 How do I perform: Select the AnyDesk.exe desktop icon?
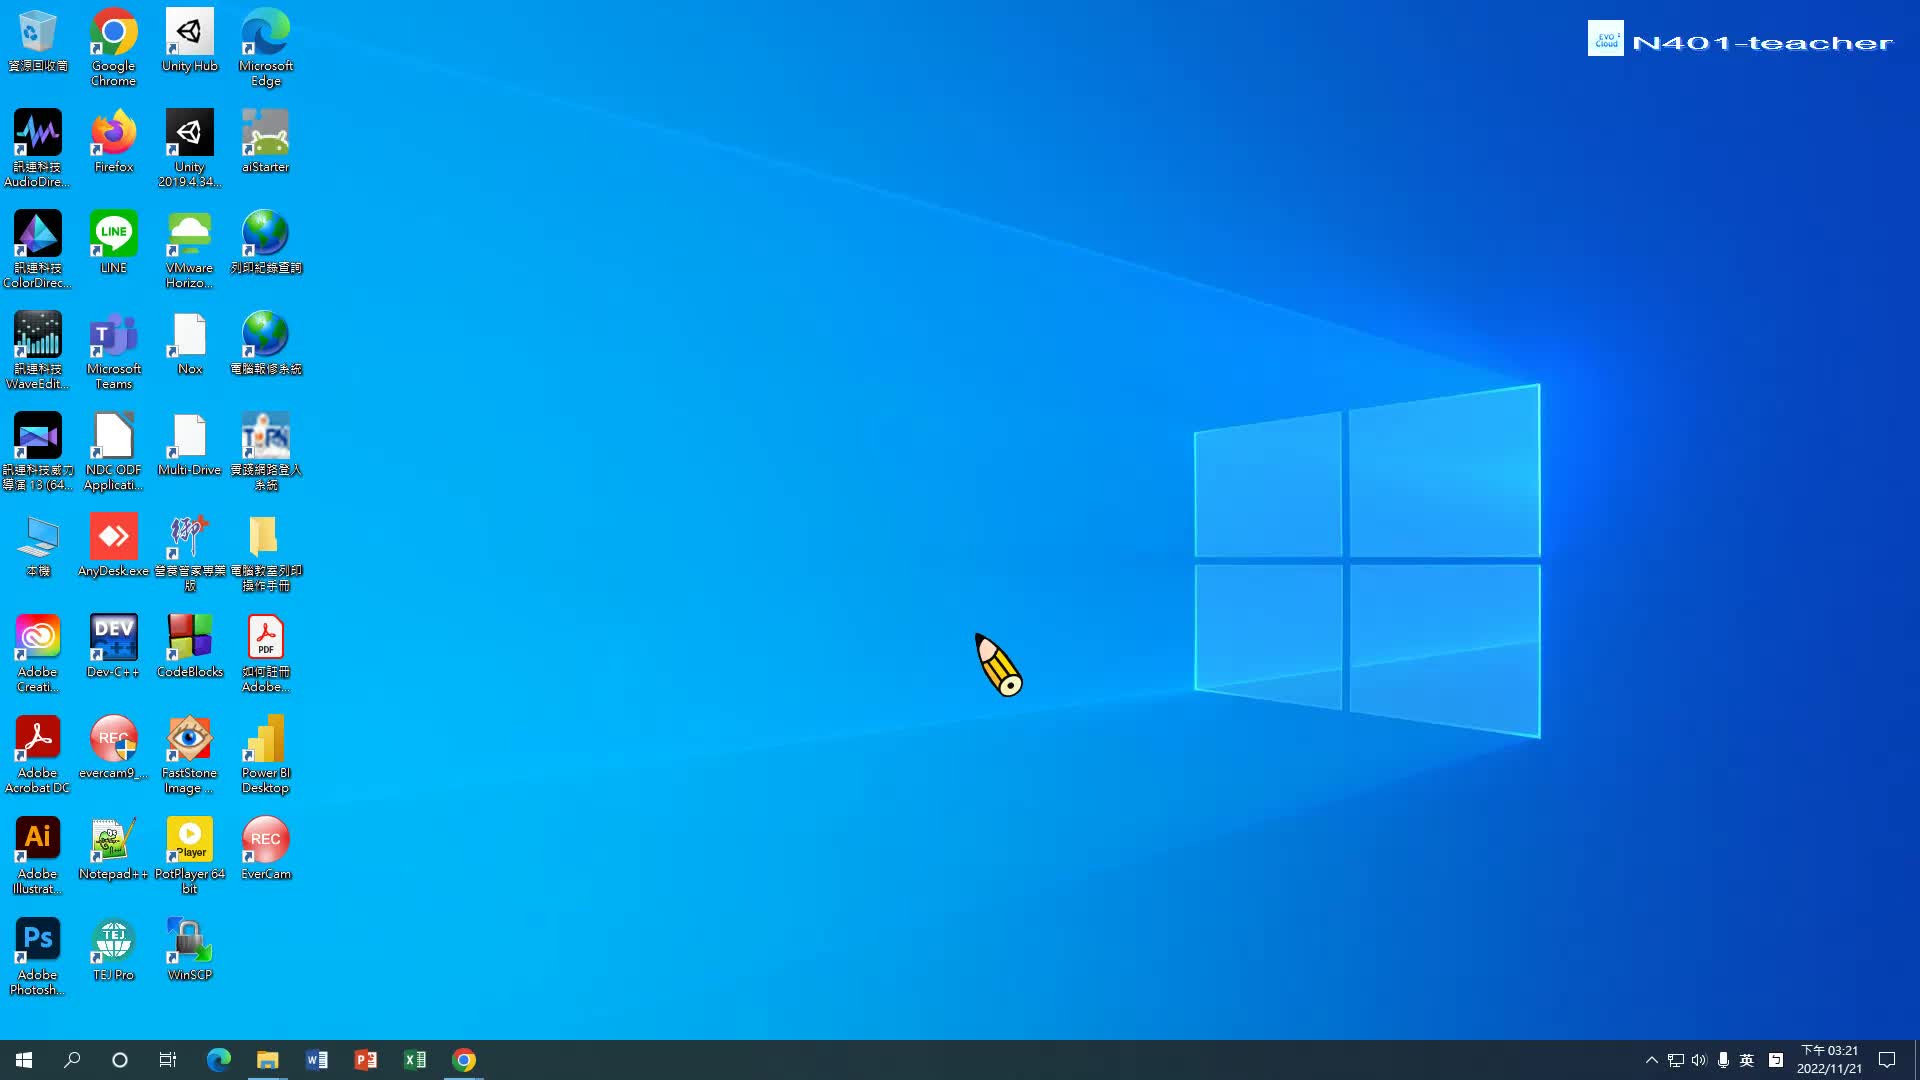coord(114,546)
